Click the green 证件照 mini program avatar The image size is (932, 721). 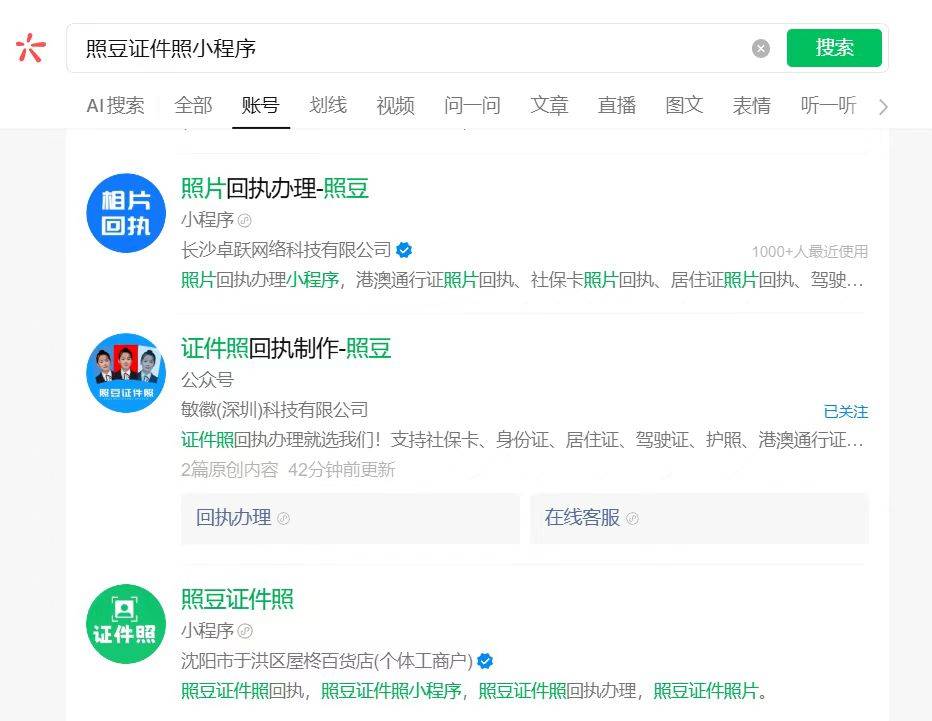(x=126, y=624)
